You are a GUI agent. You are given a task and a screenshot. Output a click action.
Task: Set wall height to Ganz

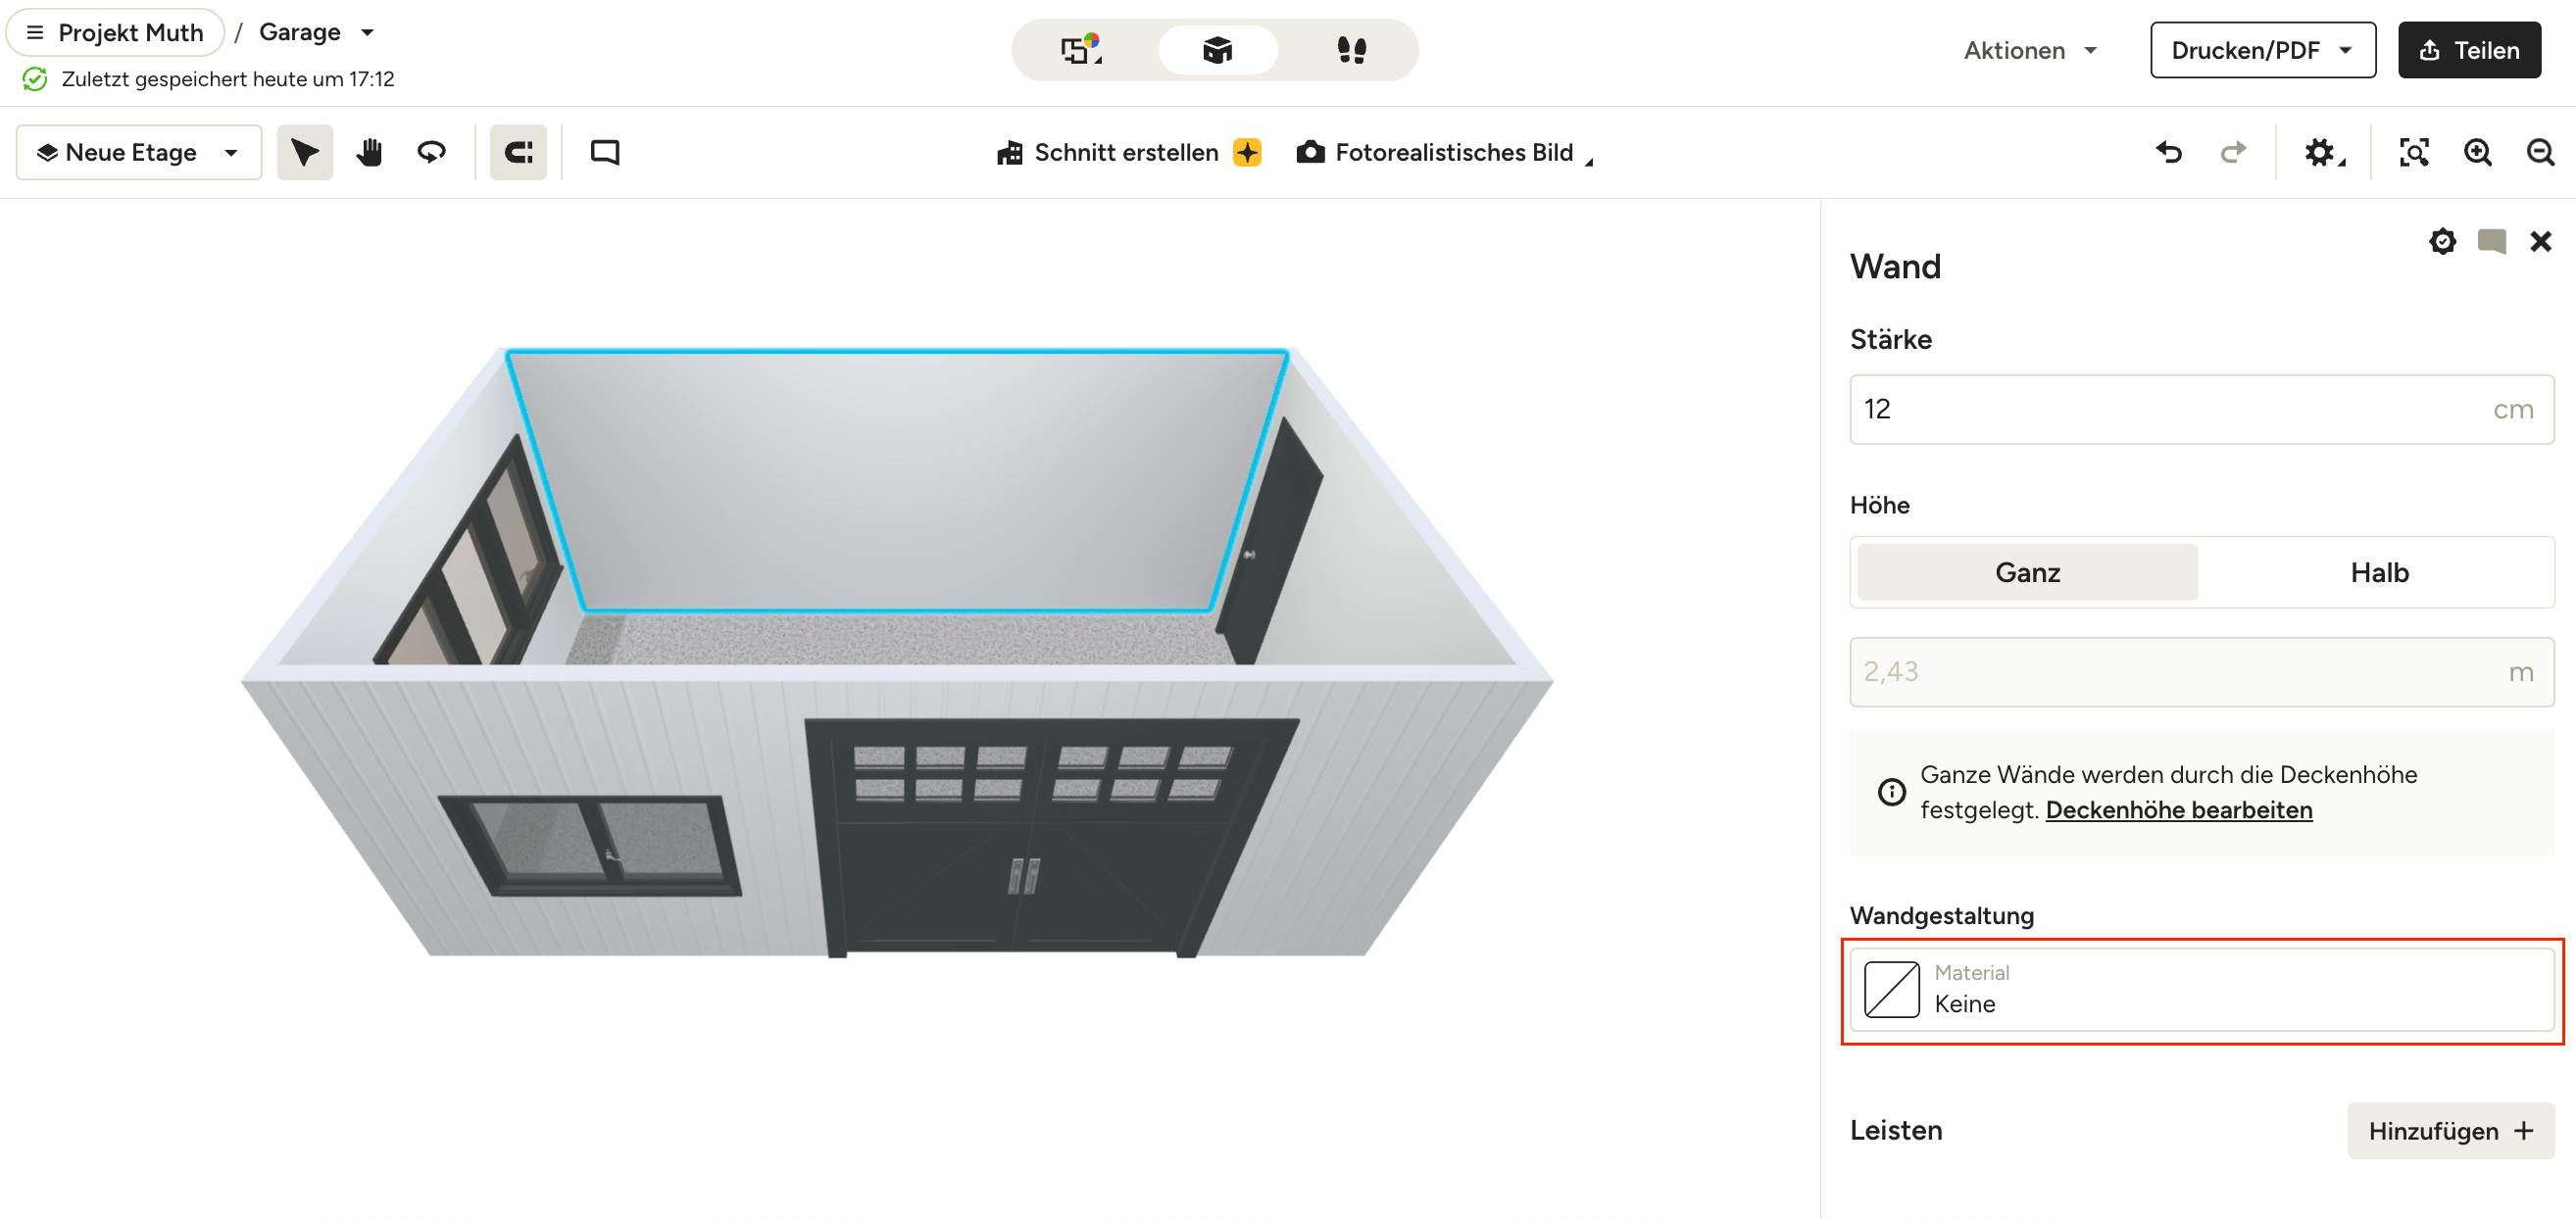(2027, 572)
